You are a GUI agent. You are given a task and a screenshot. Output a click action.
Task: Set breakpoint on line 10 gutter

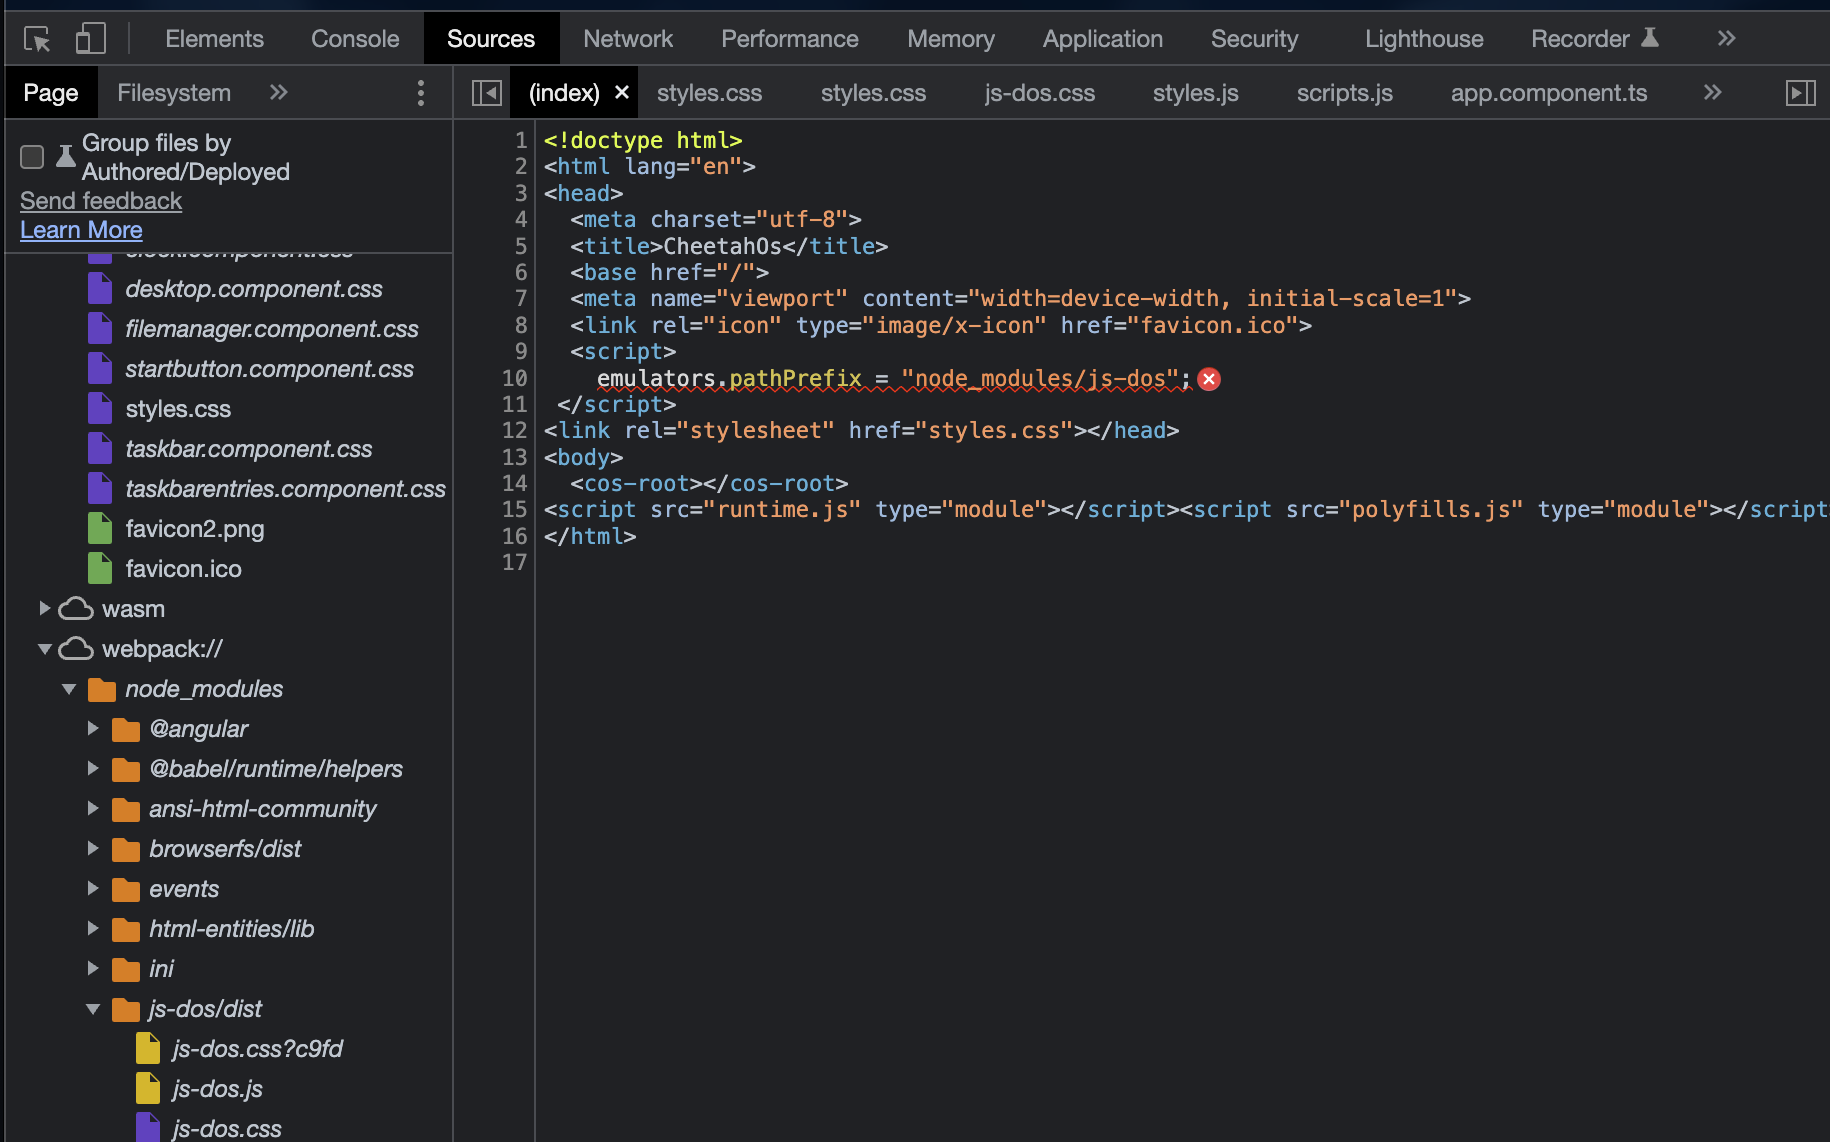click(514, 378)
